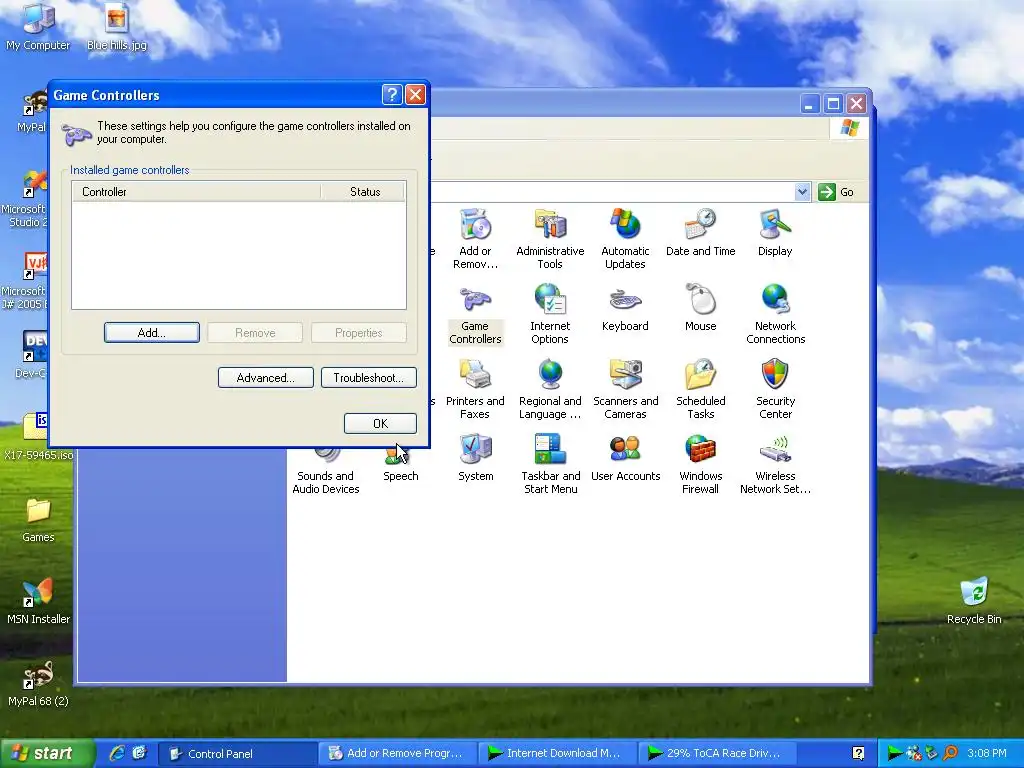Switch to 29% ToCA Race Driver taskbar button
This screenshot has height=768, width=1024.
coord(717,753)
